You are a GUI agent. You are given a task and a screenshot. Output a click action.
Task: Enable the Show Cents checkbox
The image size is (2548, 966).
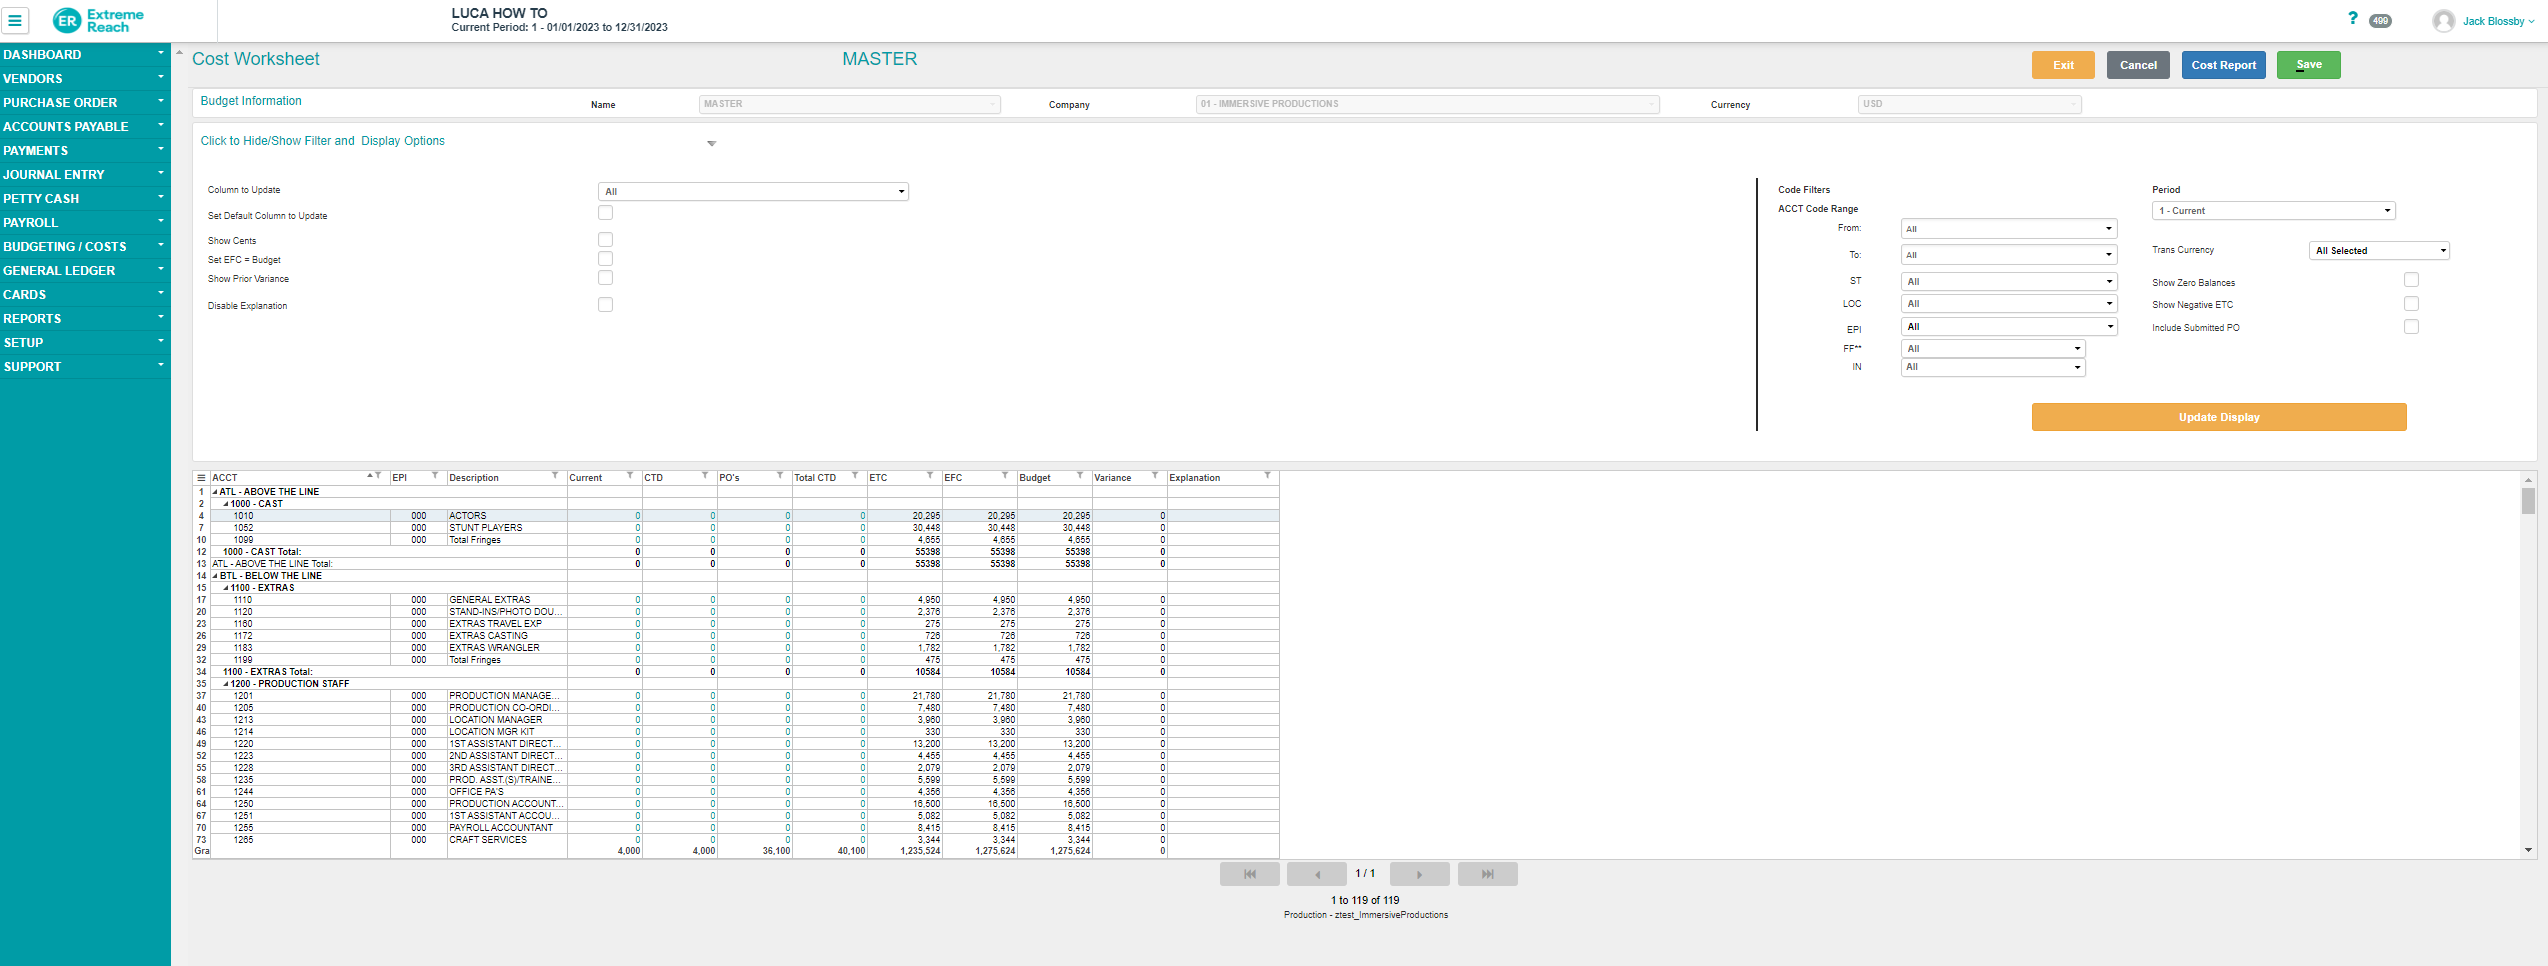(605, 240)
